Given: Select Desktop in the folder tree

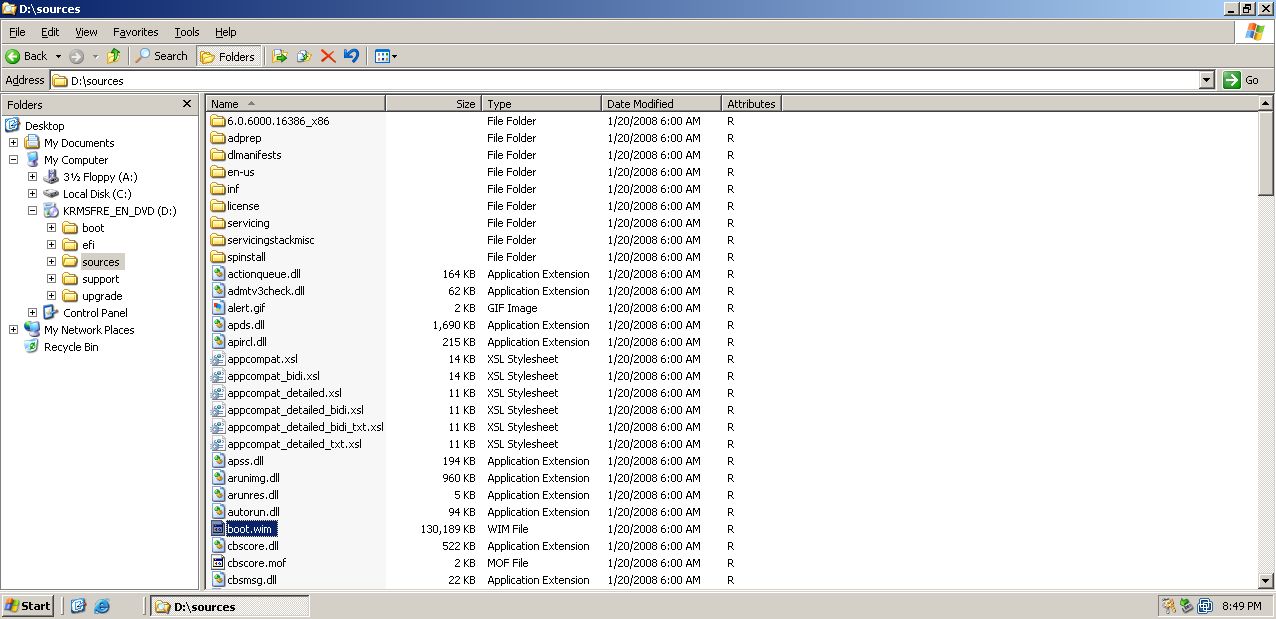Looking at the screenshot, I should (x=45, y=126).
